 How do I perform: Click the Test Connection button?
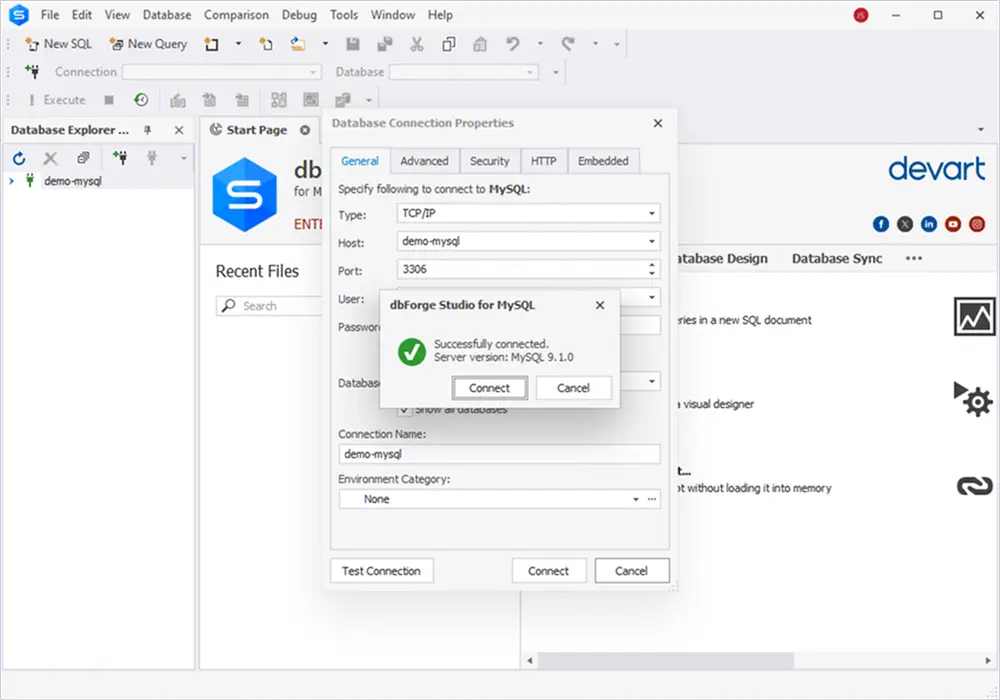coord(381,571)
